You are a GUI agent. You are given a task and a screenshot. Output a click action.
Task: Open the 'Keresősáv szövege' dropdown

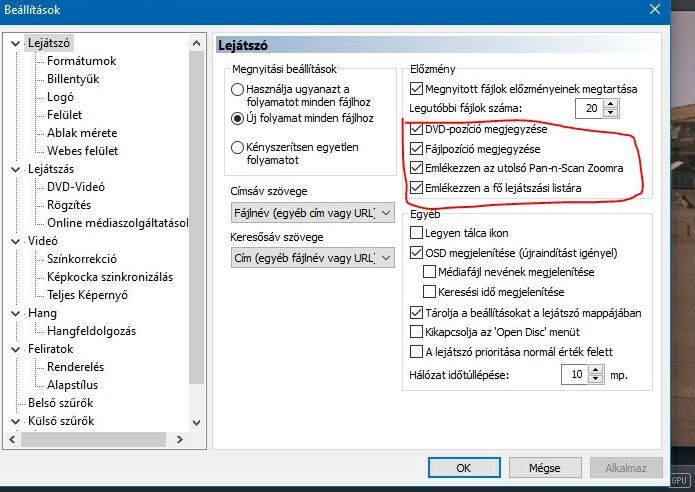tap(312, 258)
